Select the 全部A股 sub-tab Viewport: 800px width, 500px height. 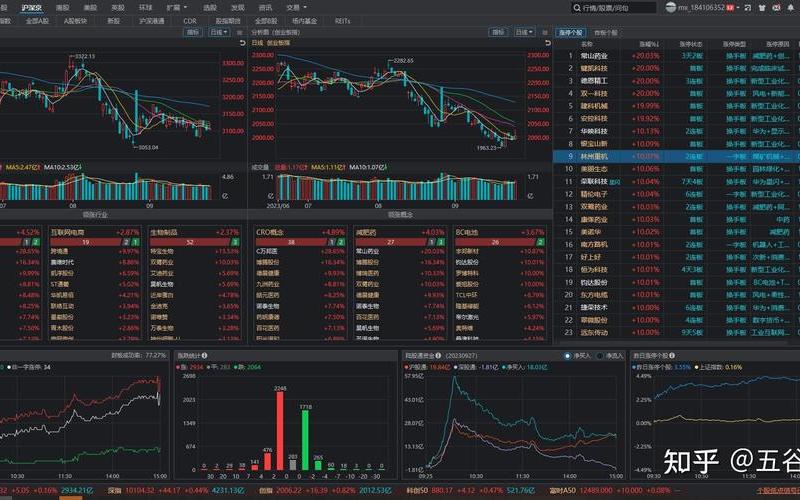click(x=37, y=21)
